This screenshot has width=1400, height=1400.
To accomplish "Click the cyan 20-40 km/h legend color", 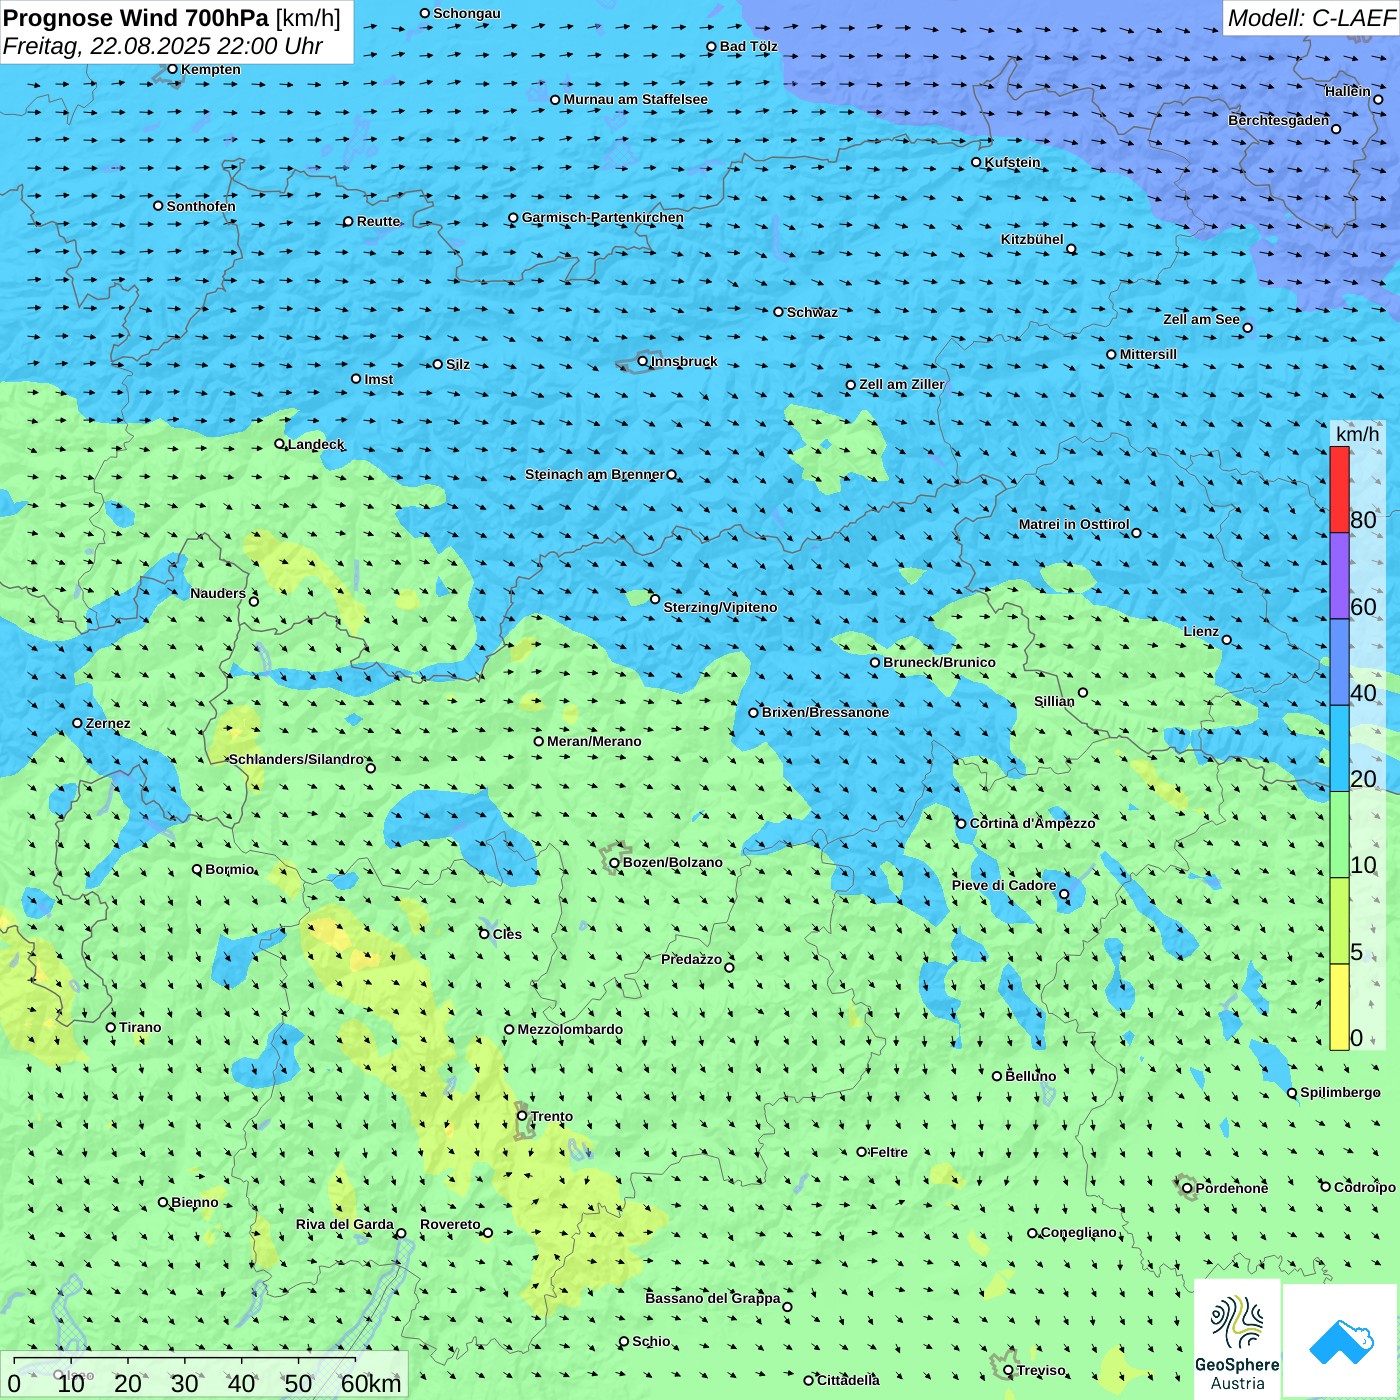I will coord(1339,749).
